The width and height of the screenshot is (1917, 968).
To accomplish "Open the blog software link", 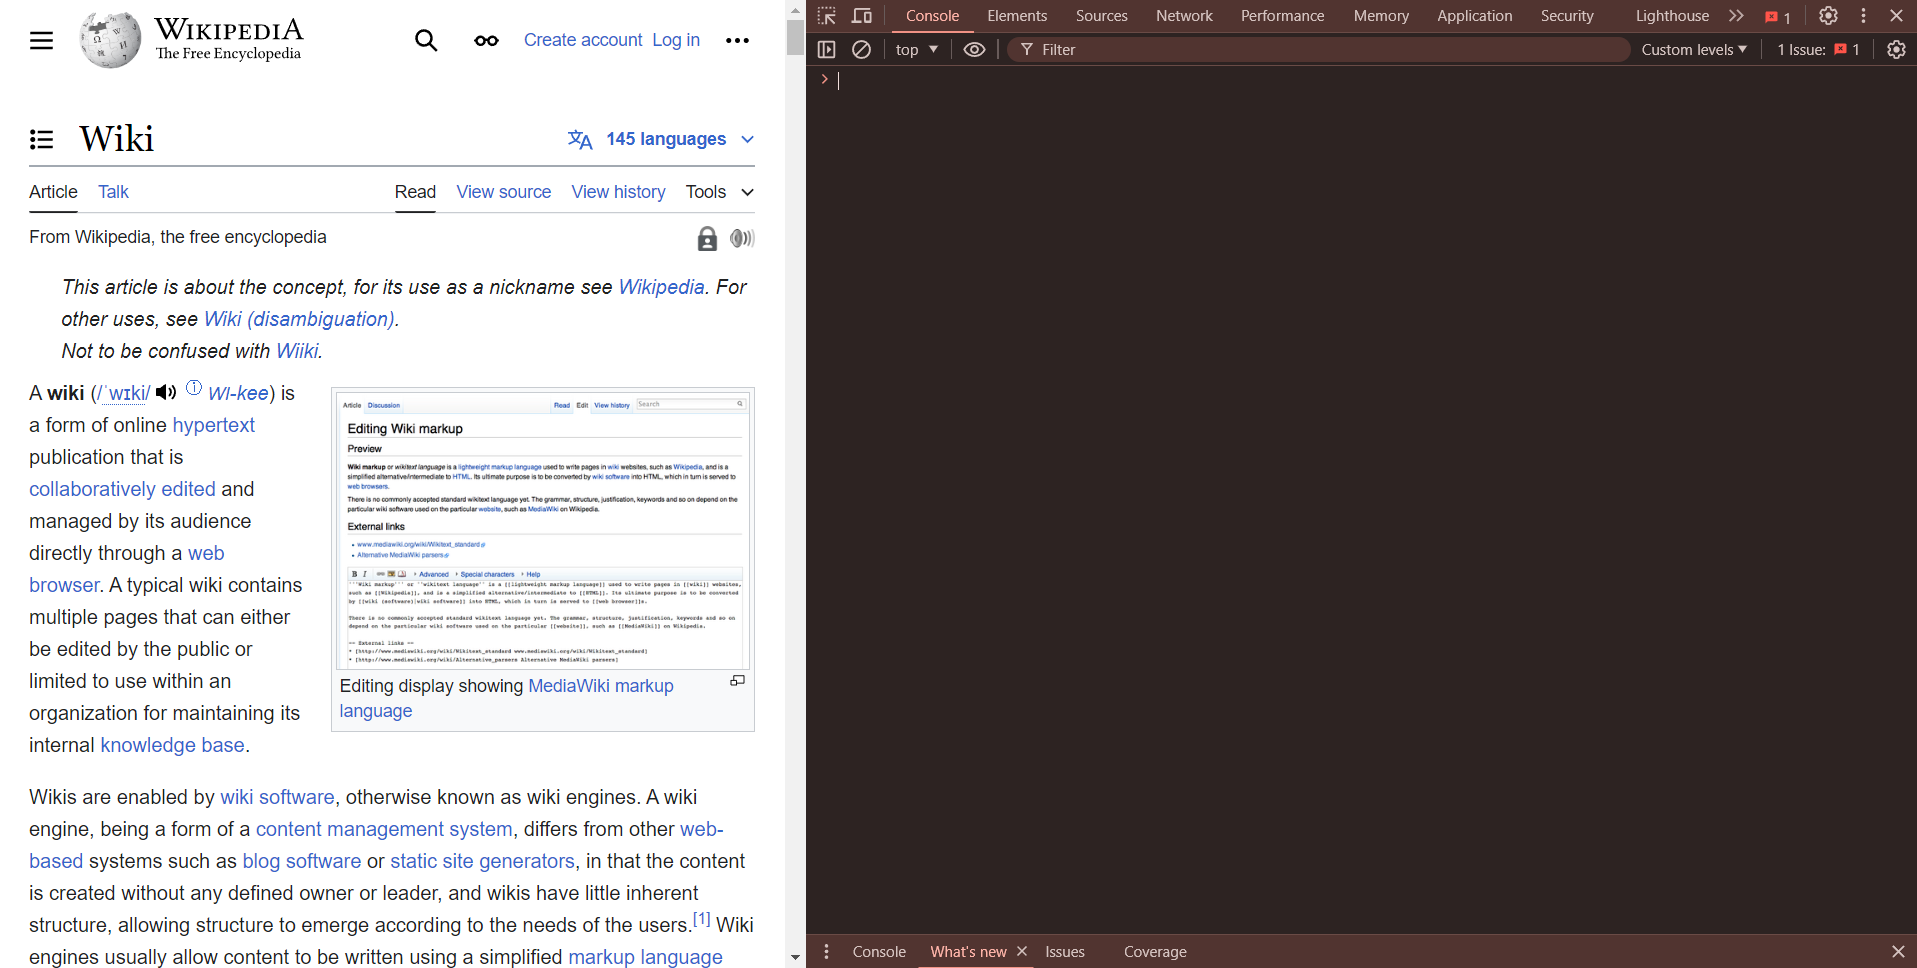I will coord(302,861).
